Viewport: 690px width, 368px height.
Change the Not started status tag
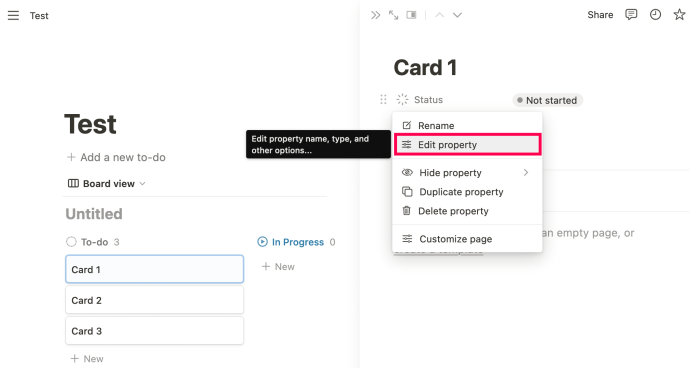547,100
